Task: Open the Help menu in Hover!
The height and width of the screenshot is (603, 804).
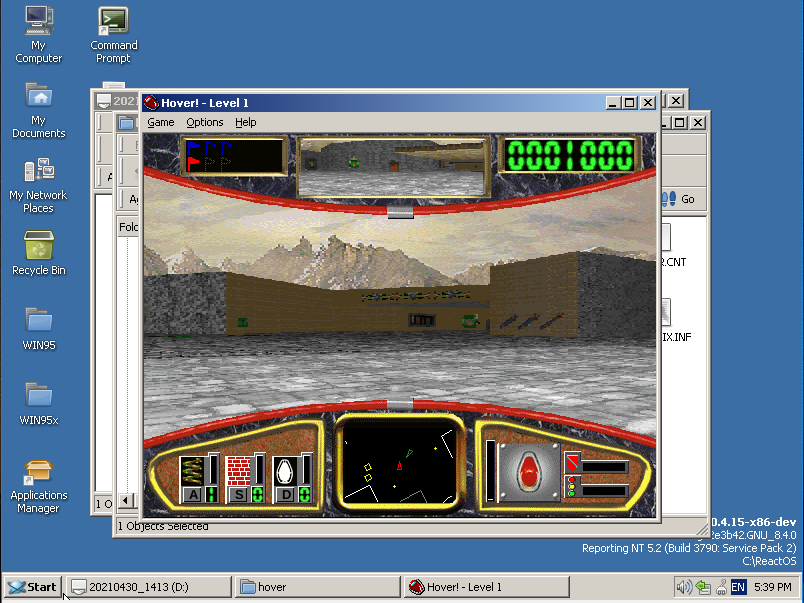Action: 246,123
